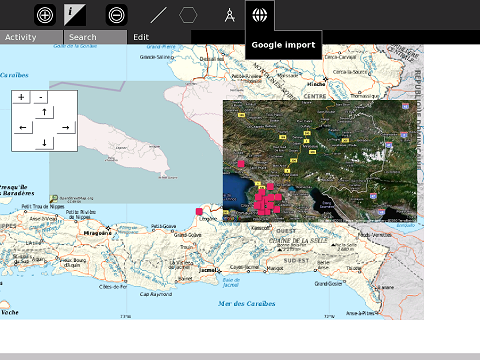Click the map minus zoom button
The image size is (480, 360).
tap(41, 97)
